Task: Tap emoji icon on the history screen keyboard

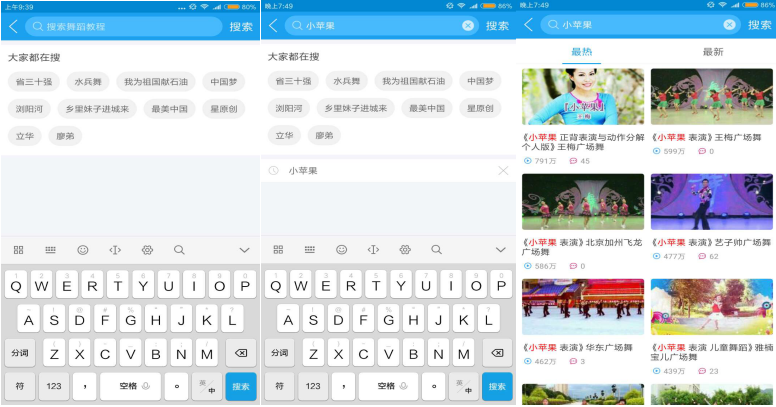Action: click(341, 250)
